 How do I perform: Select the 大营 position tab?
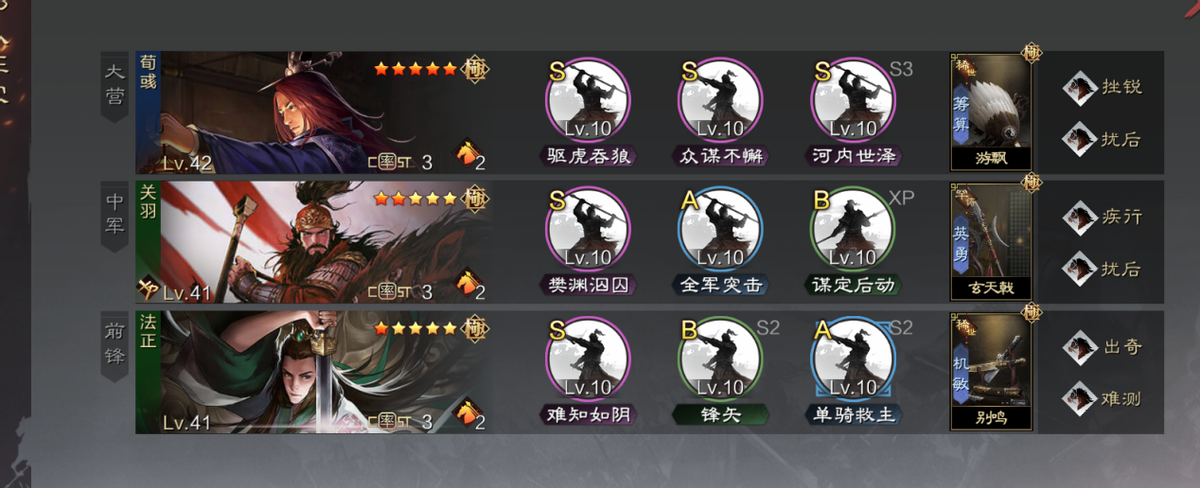[x=116, y=87]
